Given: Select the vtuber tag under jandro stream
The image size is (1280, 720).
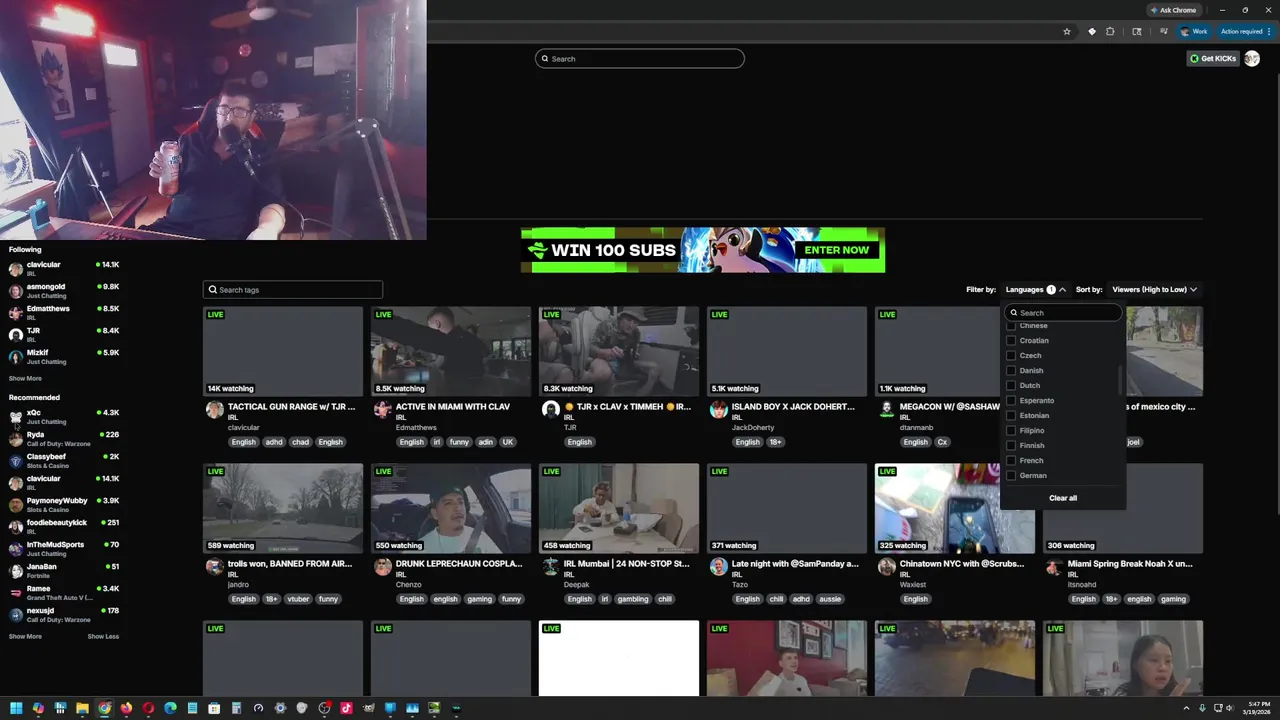Looking at the screenshot, I should point(299,599).
